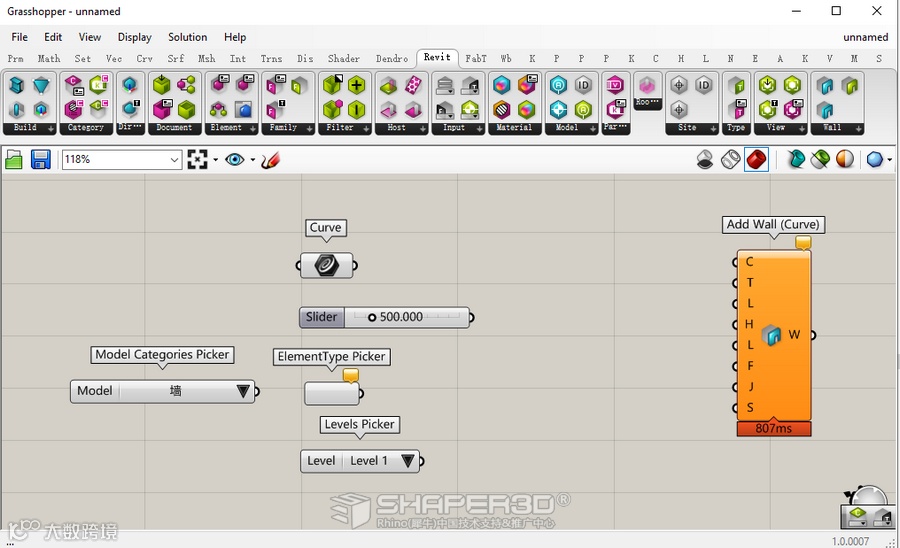
Task: Click the green T box in Type panel
Action: pyautogui.click(x=736, y=86)
